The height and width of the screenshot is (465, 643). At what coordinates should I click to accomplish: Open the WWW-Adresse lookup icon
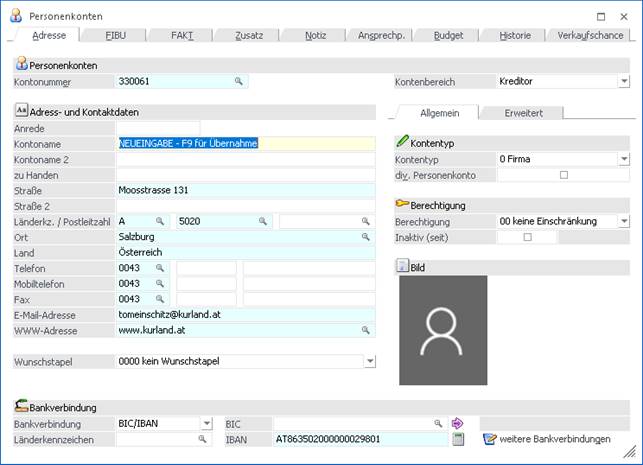click(x=365, y=330)
